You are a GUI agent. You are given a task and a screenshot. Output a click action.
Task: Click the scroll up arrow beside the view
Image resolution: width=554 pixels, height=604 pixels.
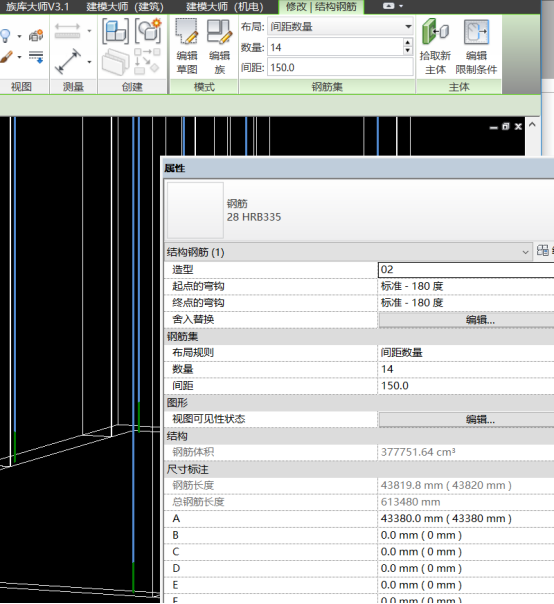[x=532, y=125]
